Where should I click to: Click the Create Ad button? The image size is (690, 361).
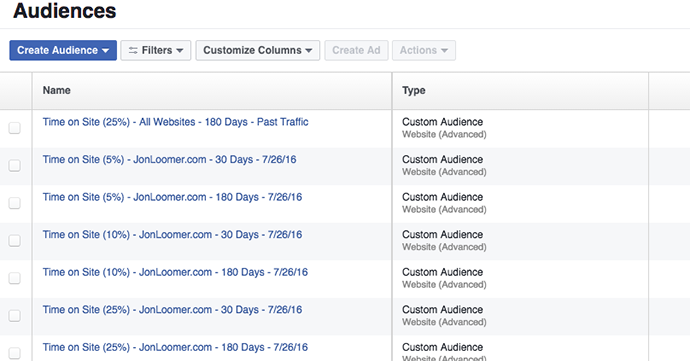tap(356, 50)
